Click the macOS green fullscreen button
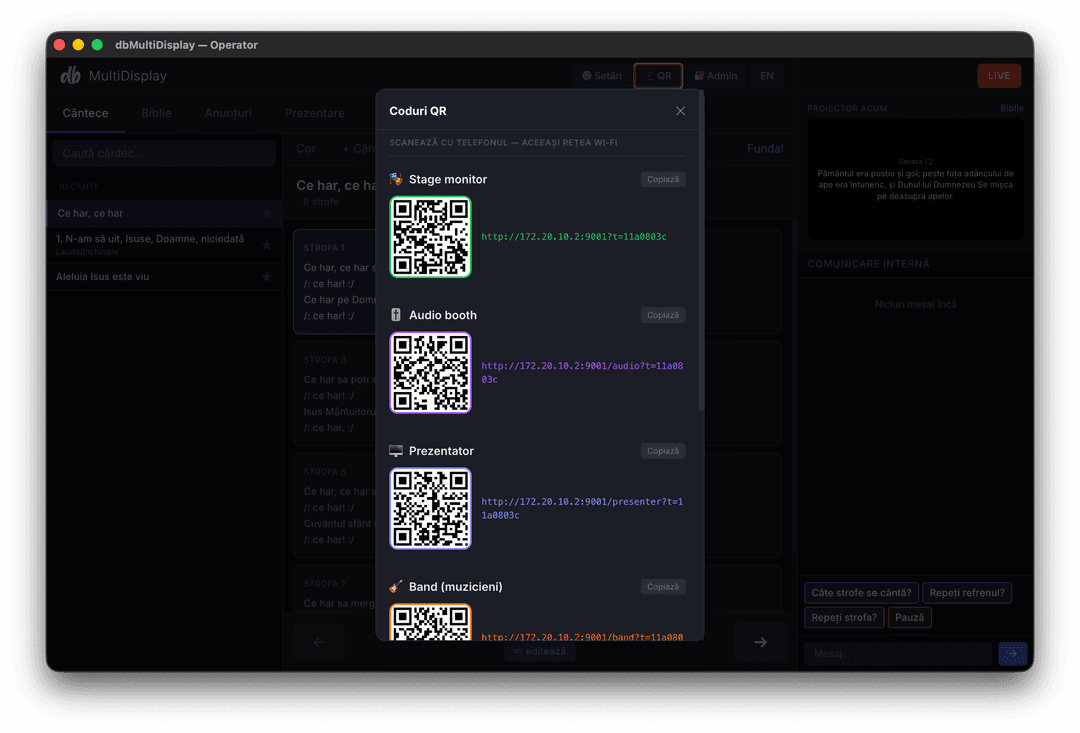Screen dimensions: 1080x733 point(97,45)
